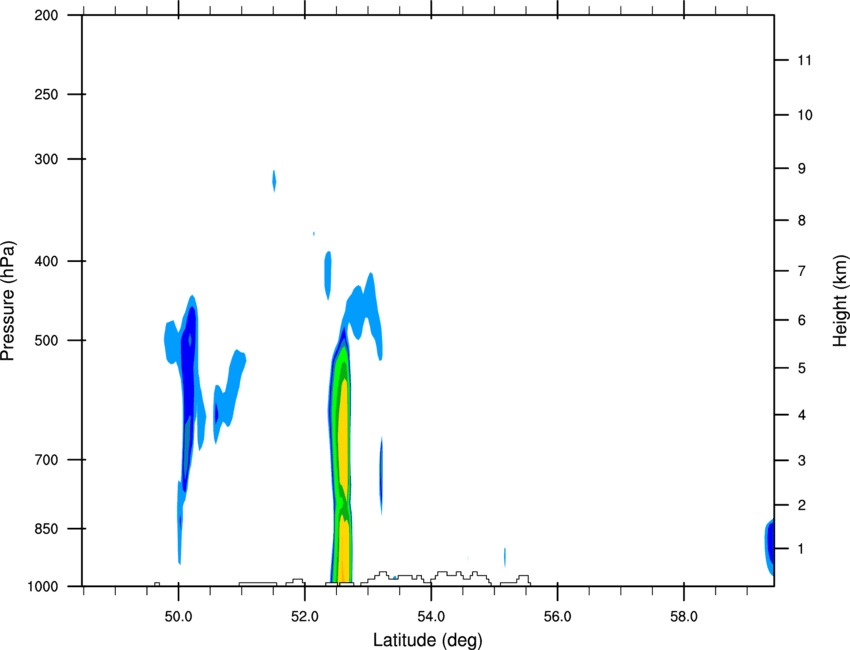Click the Latitude (deg) axis title
Image resolution: width=850 pixels, height=650 pixels.
[x=428, y=640]
